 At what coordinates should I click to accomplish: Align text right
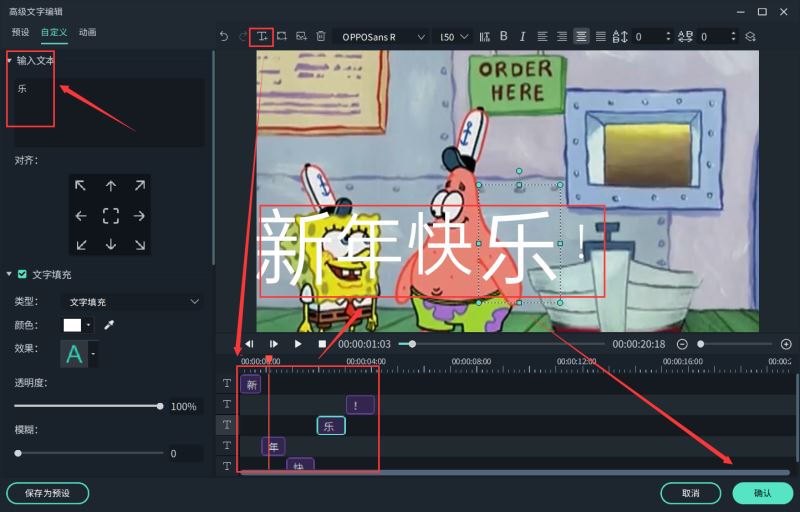pyautogui.click(x=562, y=36)
